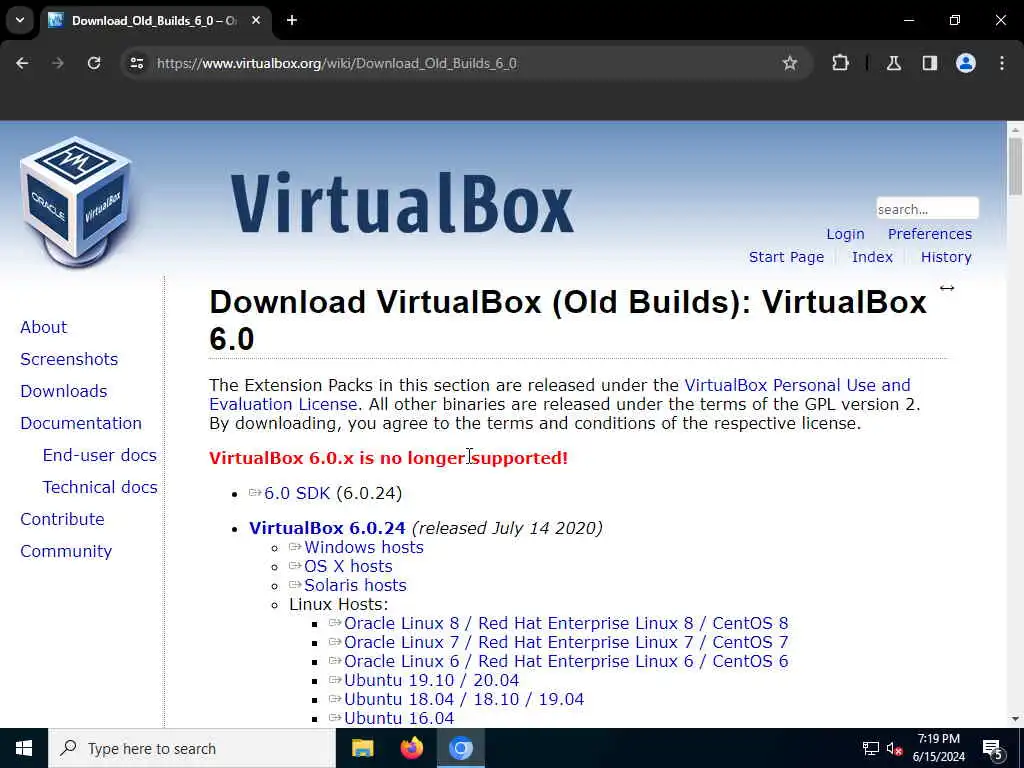
Task: Open Documentation in the sidebar
Action: coord(81,423)
